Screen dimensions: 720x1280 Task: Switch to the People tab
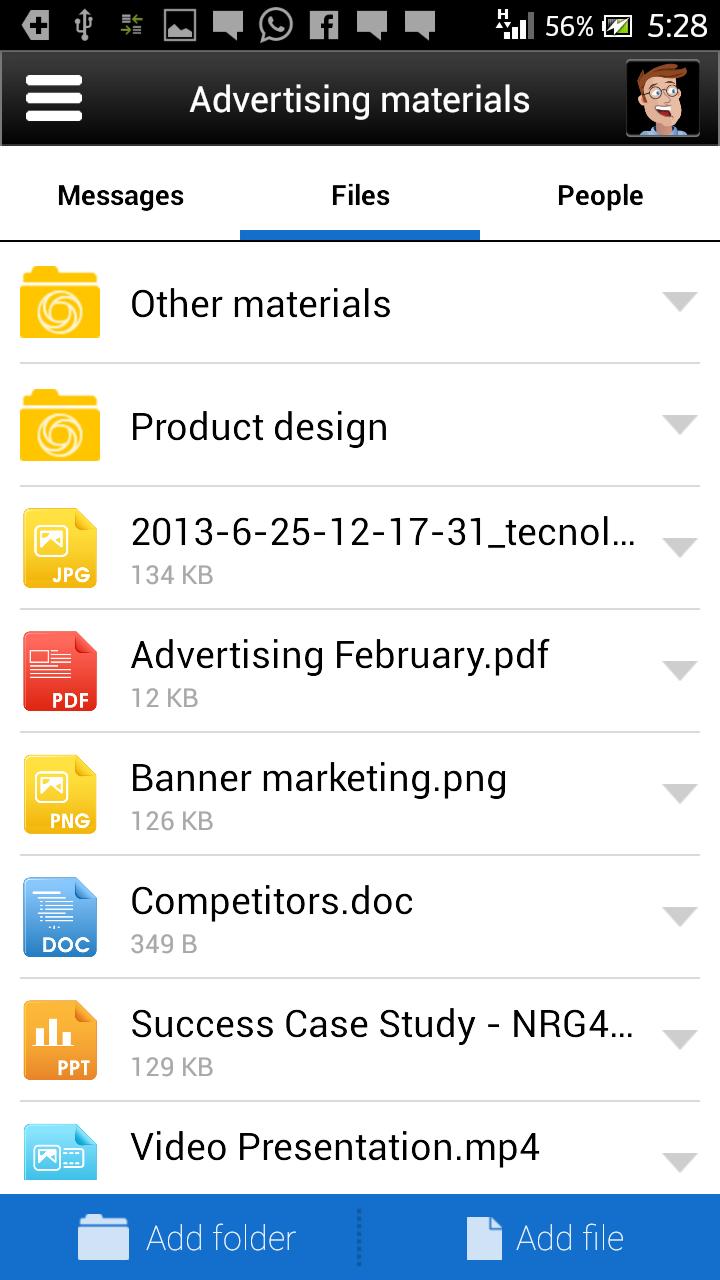(x=600, y=196)
